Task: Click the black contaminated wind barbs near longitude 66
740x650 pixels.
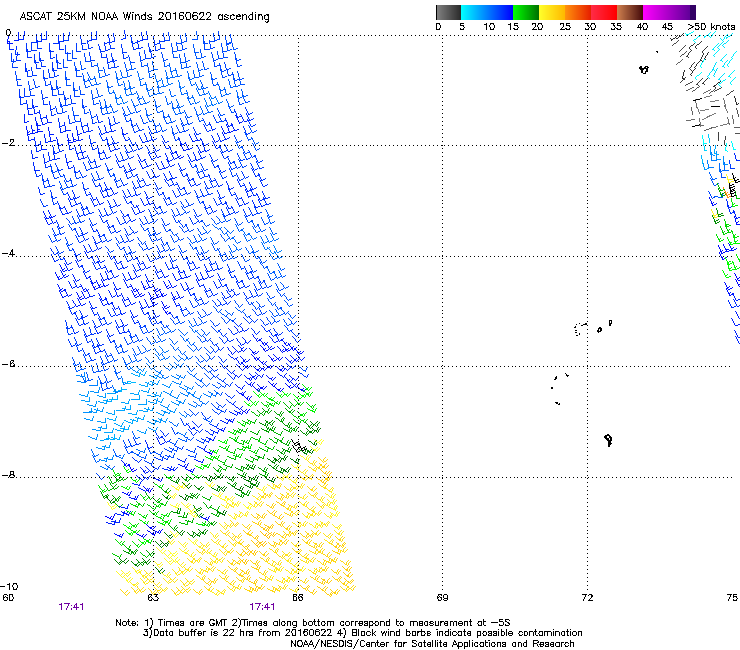Action: pyautogui.click(x=299, y=446)
